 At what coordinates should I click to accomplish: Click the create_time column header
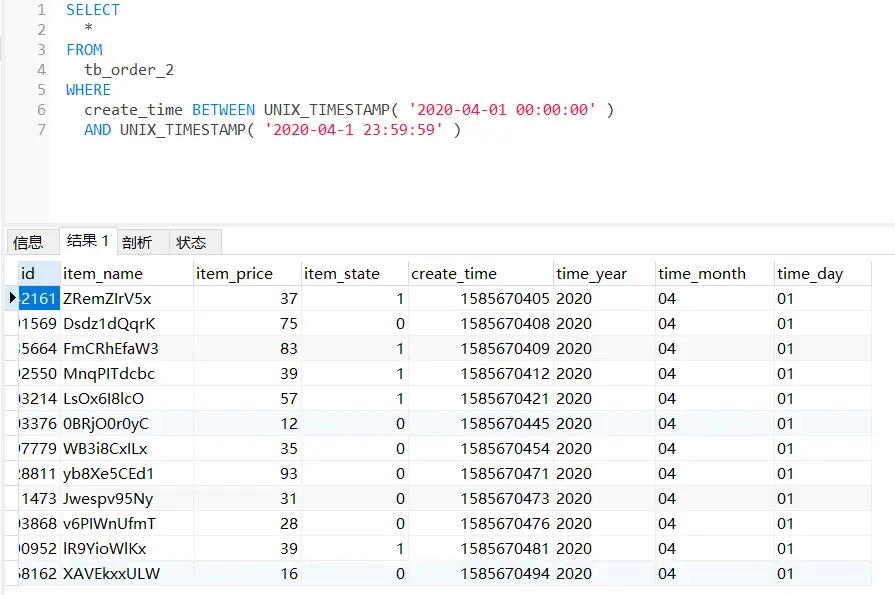click(481, 274)
